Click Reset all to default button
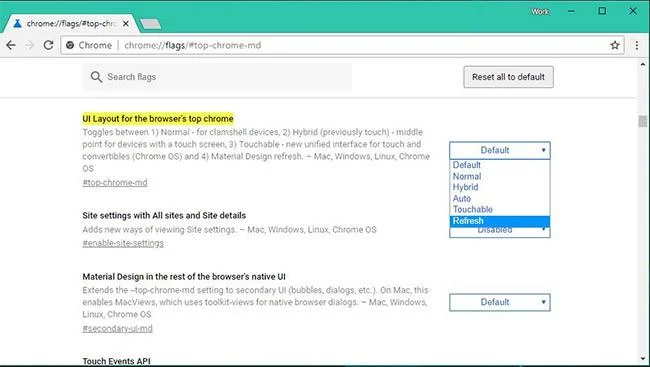 click(x=508, y=77)
